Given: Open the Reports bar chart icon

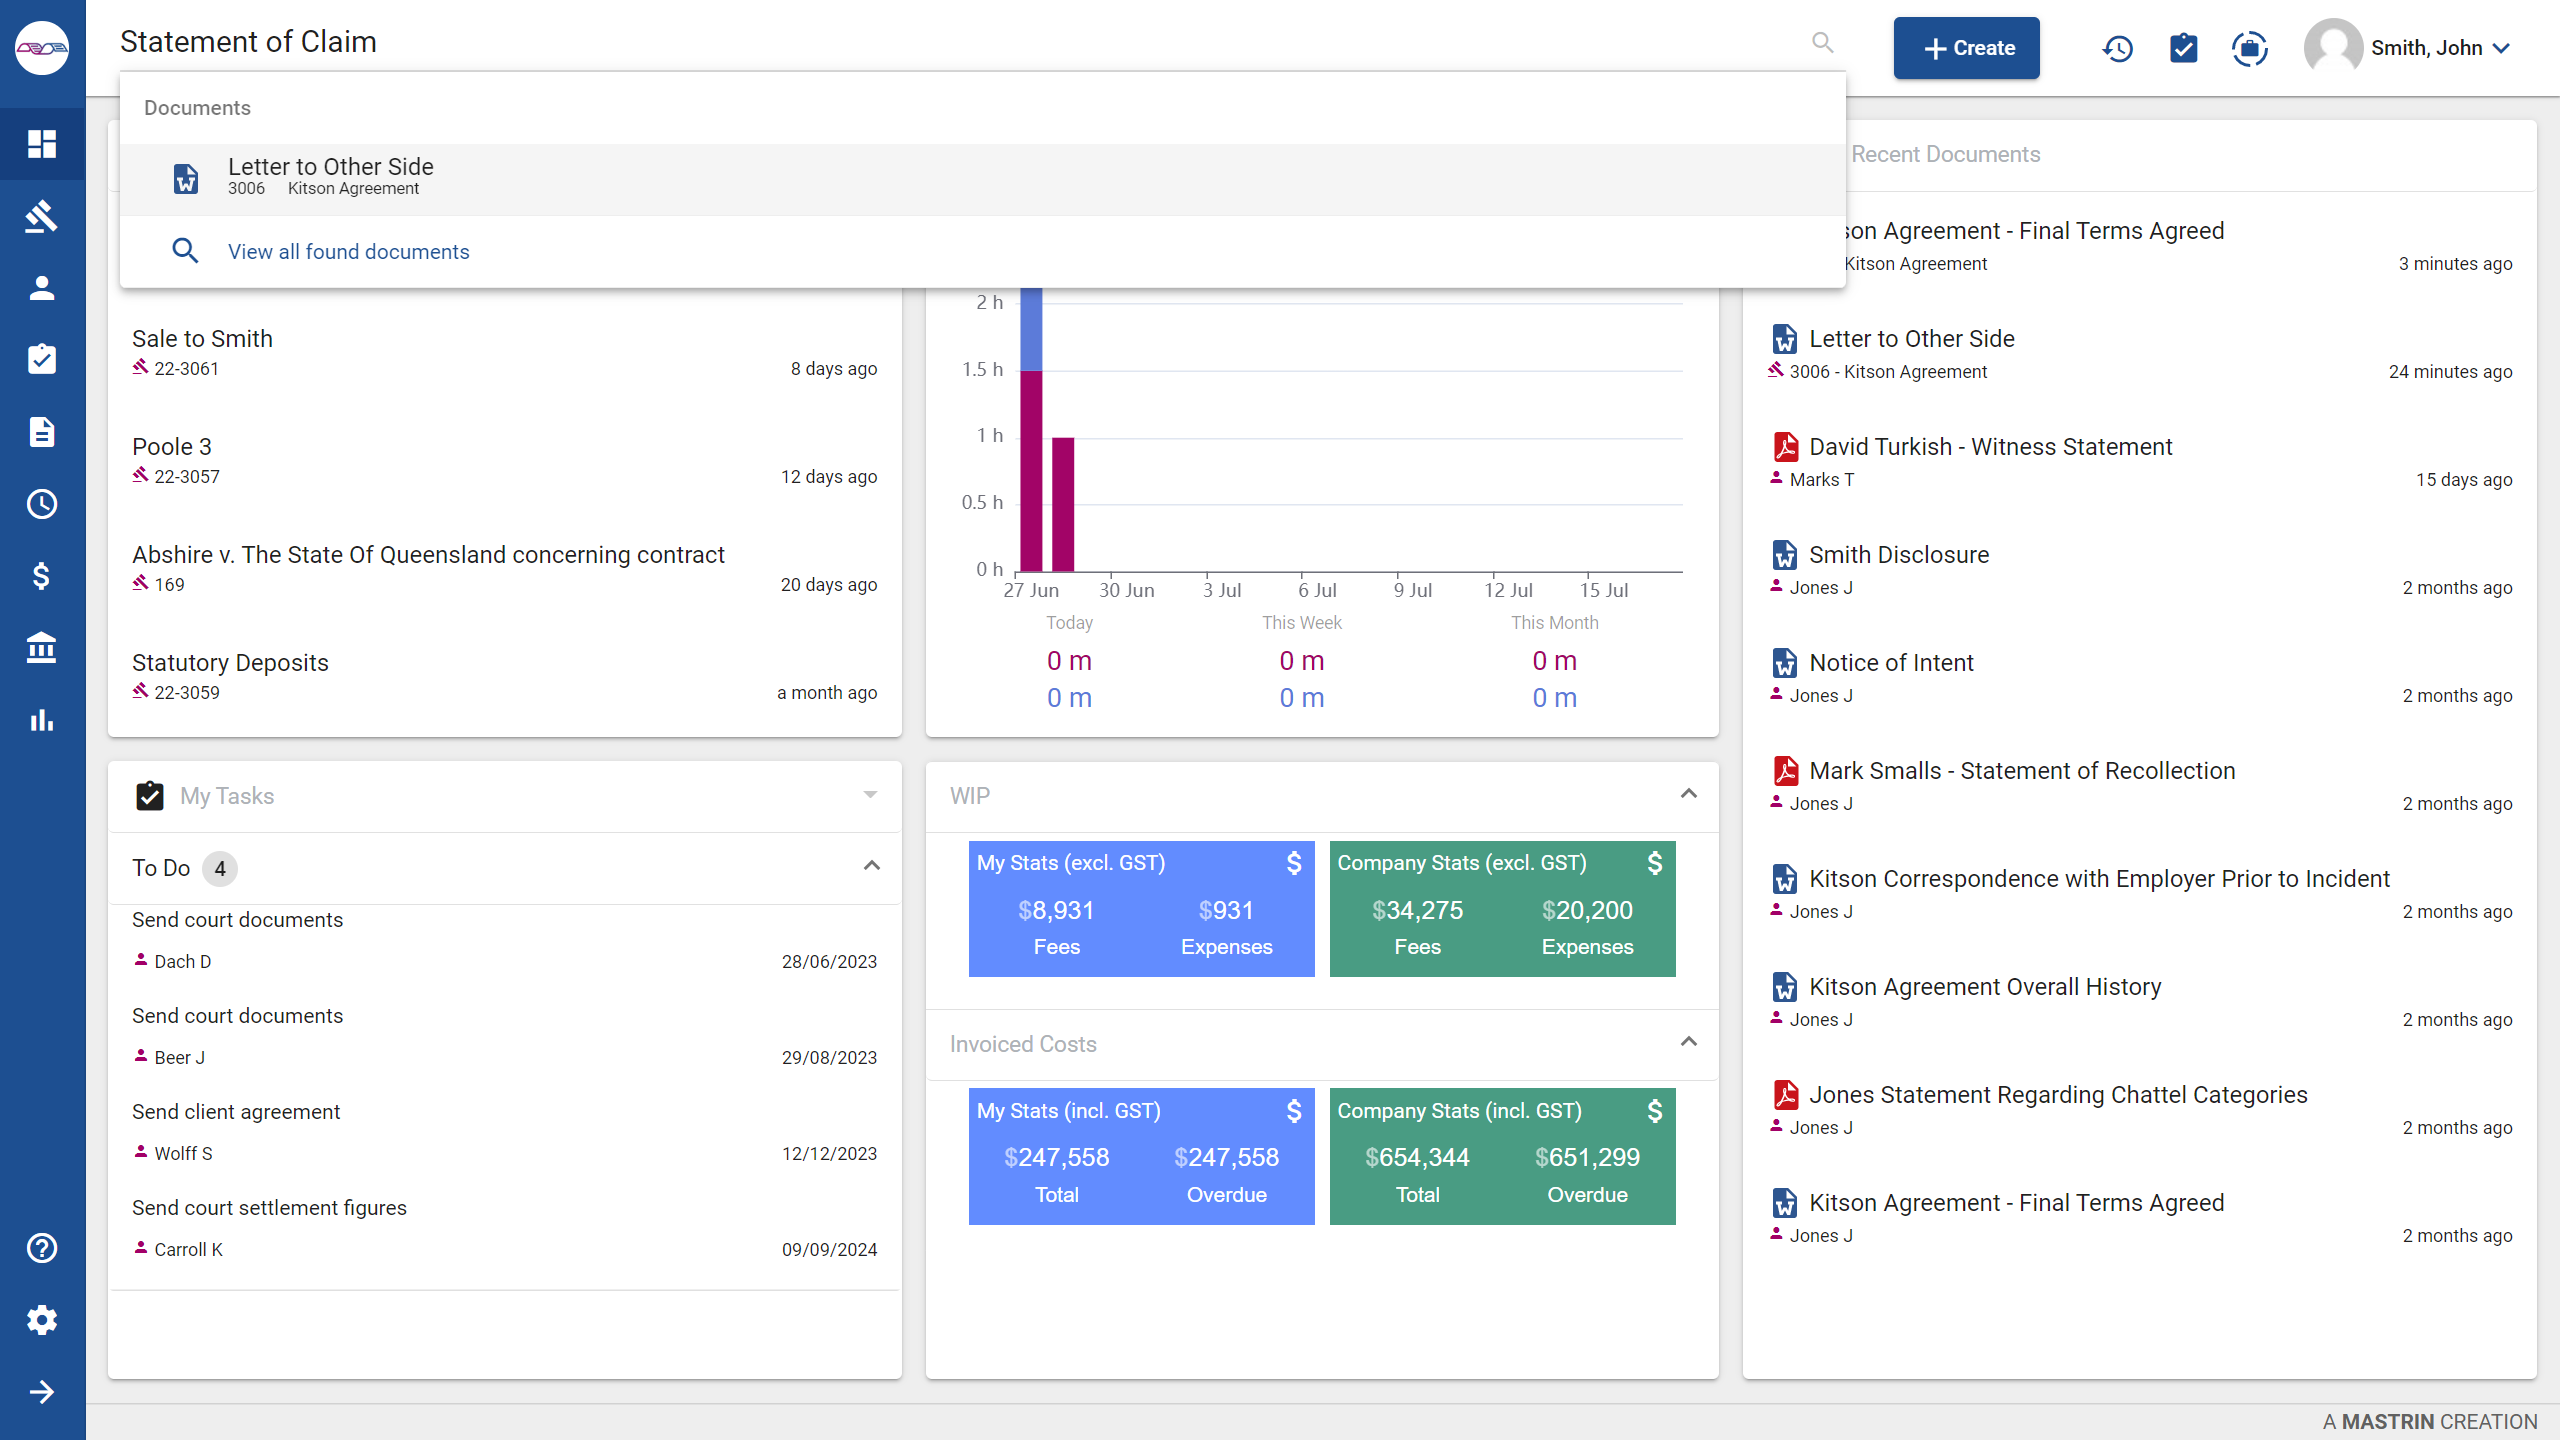Looking at the screenshot, I should (x=41, y=720).
